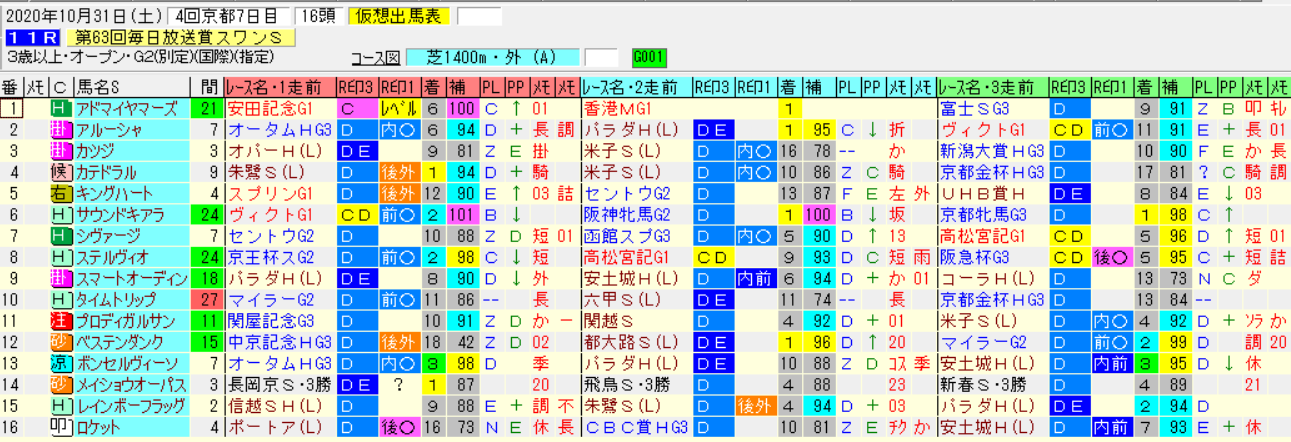Click the 11R race number badge
This screenshot has height=442, width=1291.
[33, 37]
